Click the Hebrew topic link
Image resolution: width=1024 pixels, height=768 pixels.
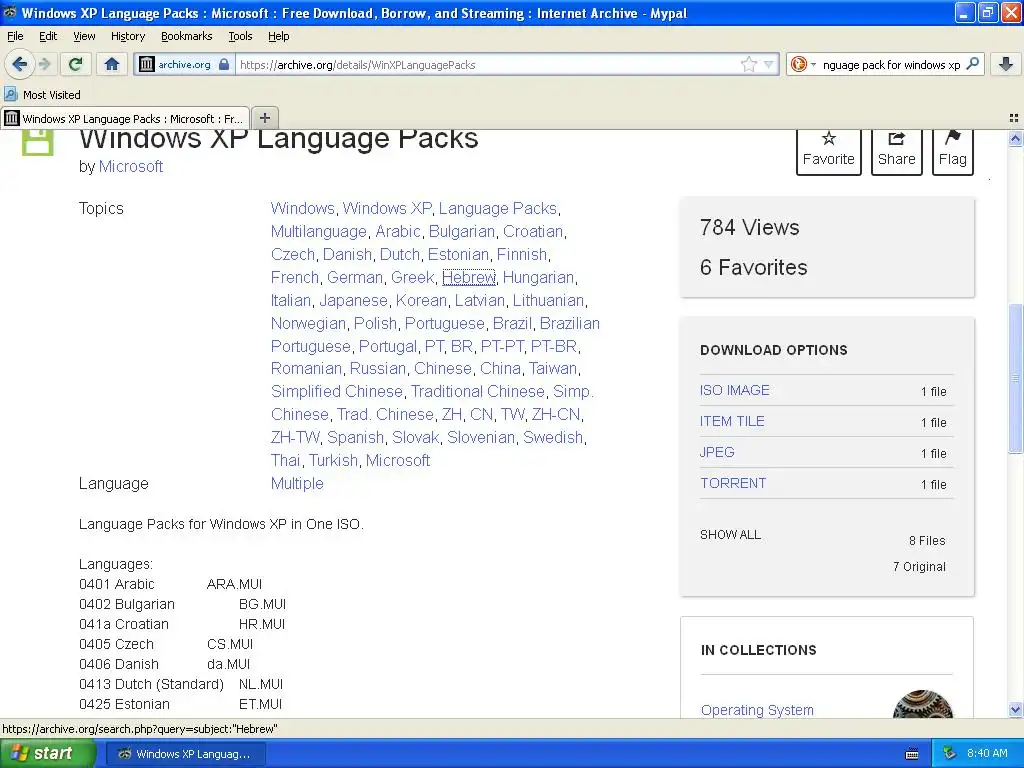(469, 278)
